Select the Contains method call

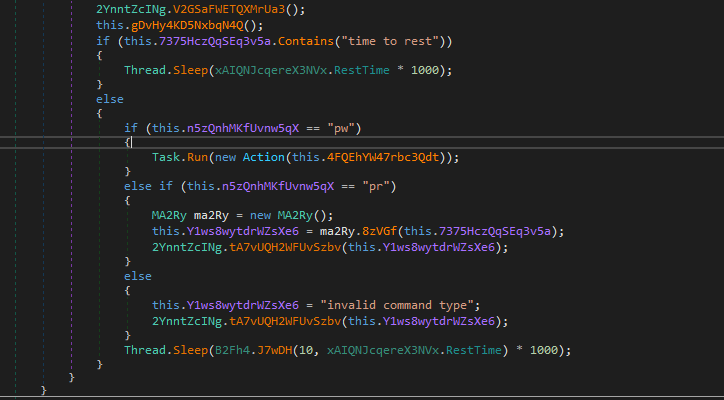click(x=306, y=41)
